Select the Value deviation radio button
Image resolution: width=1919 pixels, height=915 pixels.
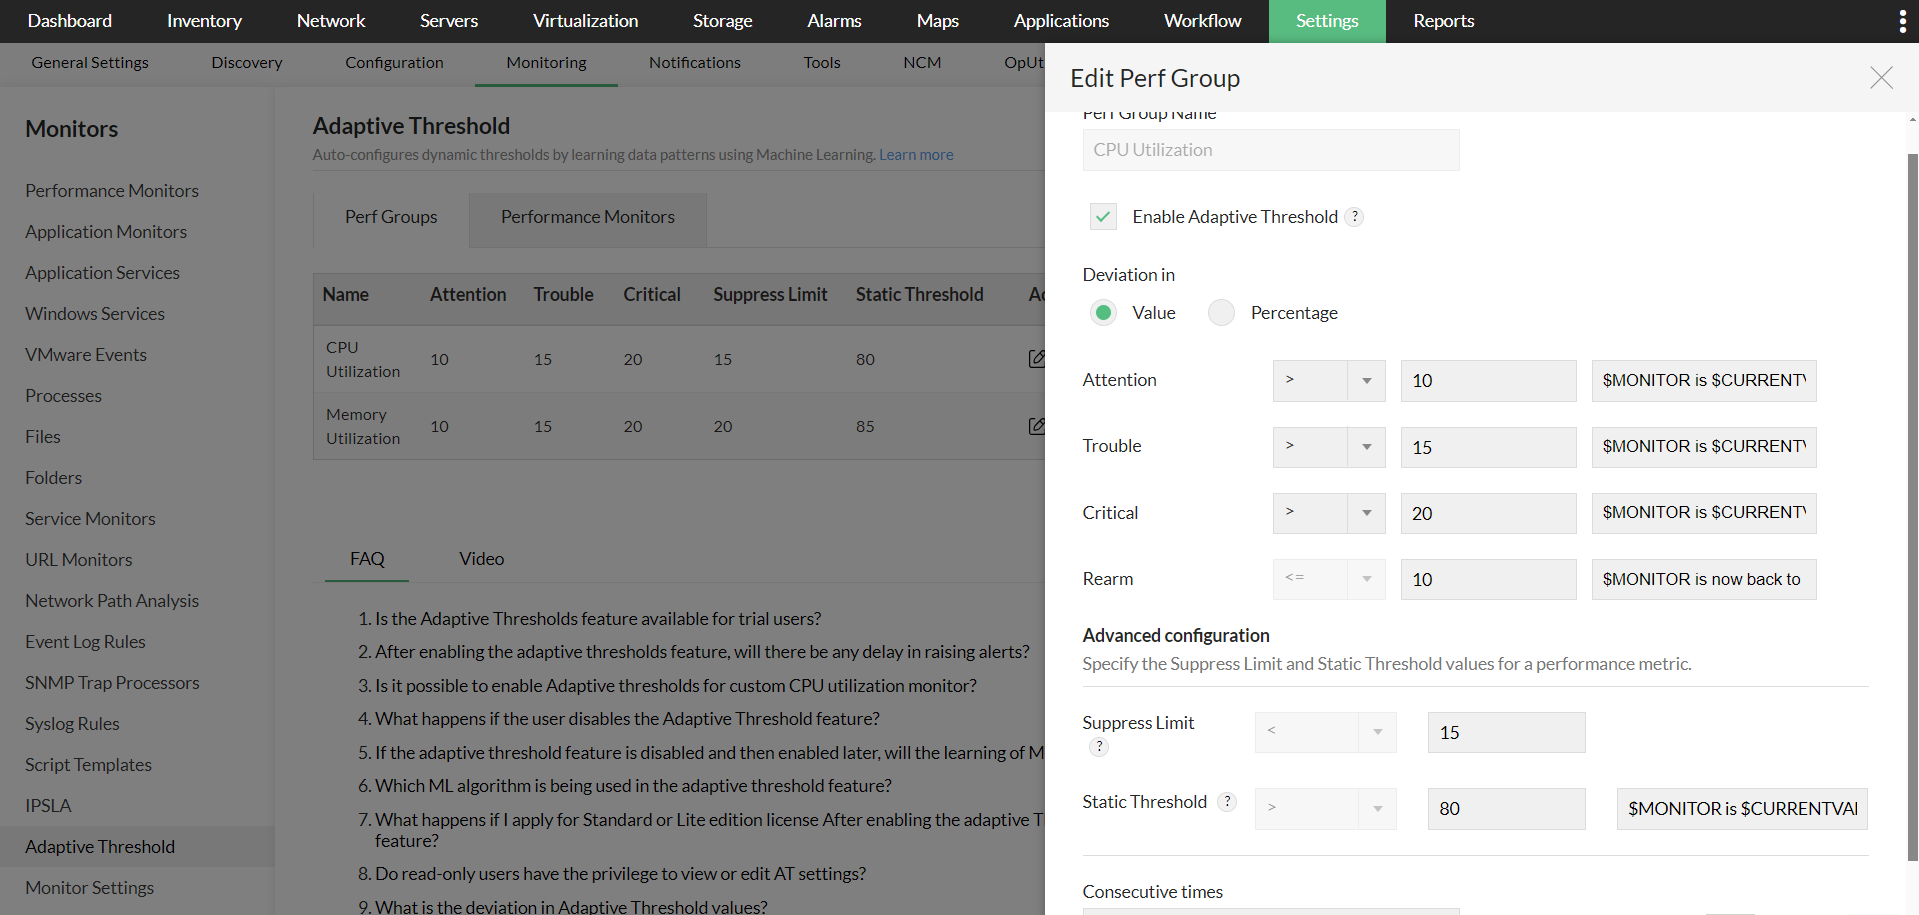click(1103, 313)
